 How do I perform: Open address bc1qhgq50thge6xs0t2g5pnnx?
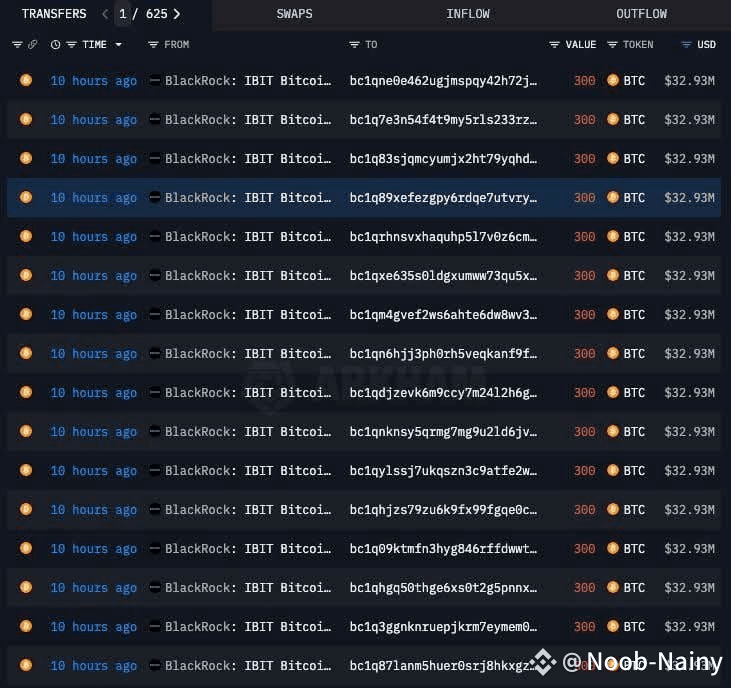(443, 588)
